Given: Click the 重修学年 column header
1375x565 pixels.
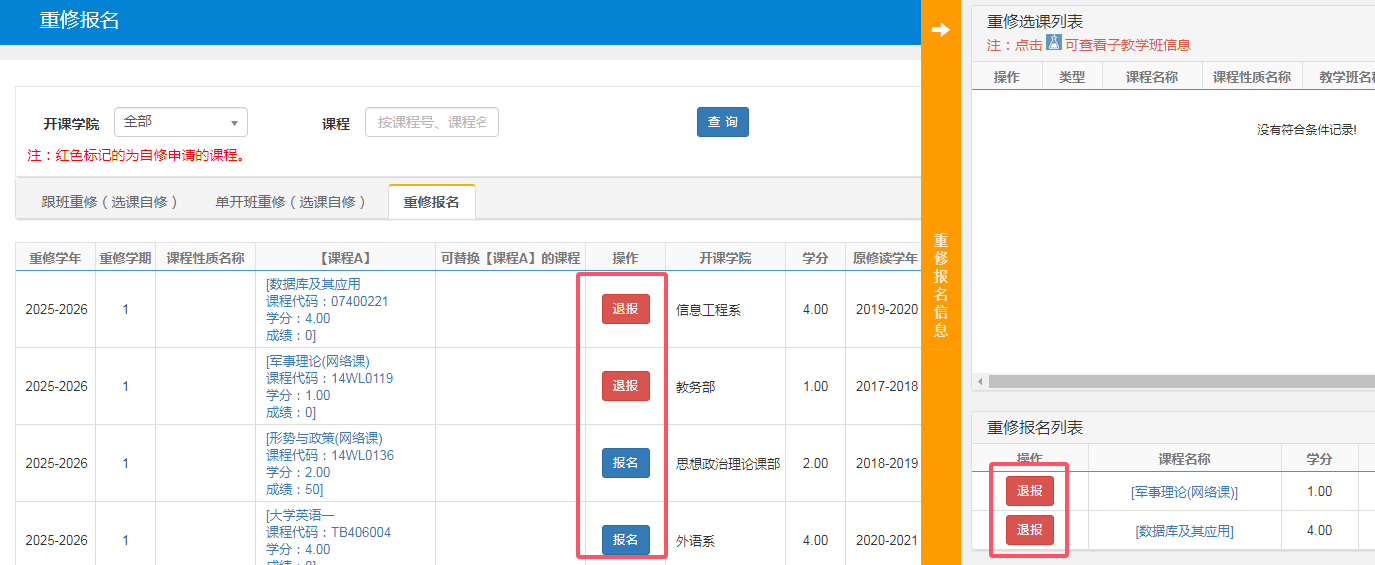Looking at the screenshot, I should pyautogui.click(x=56, y=258).
